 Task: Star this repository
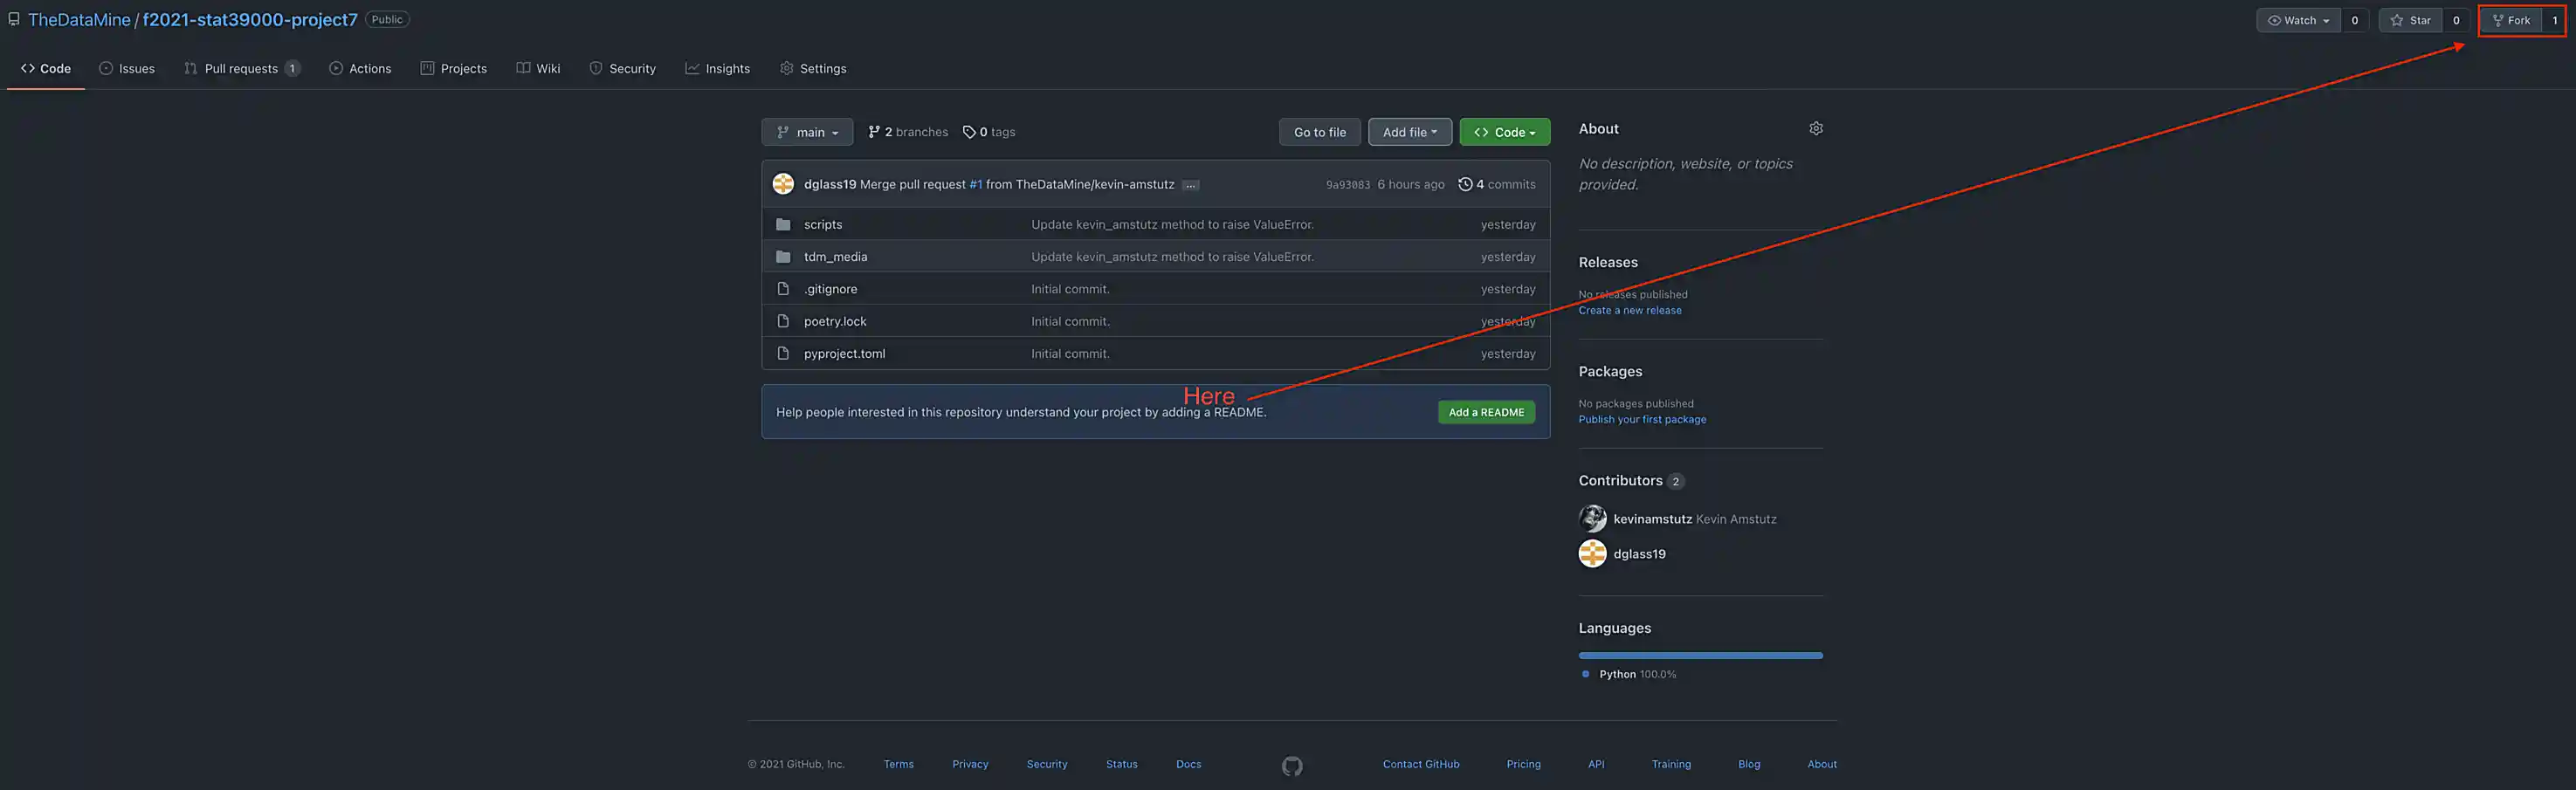click(2410, 20)
